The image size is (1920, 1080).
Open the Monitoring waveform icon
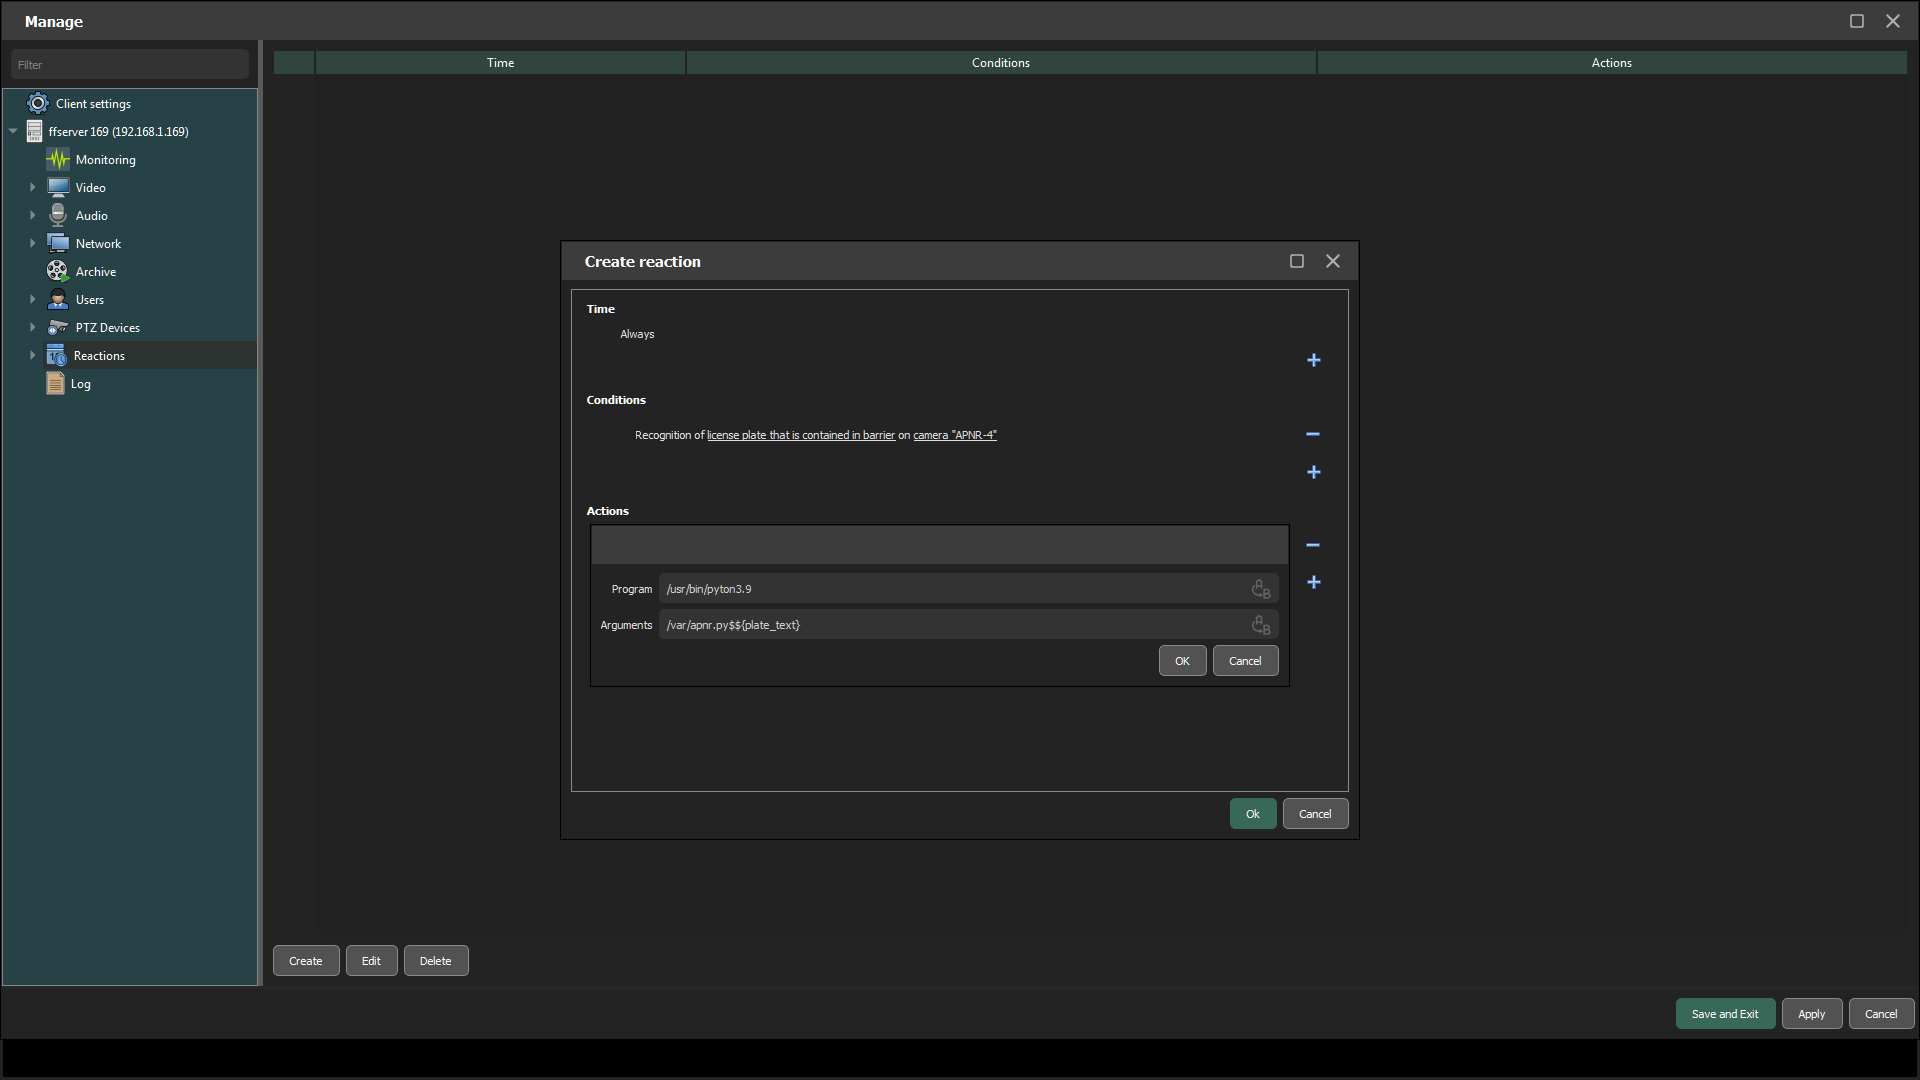tap(58, 159)
